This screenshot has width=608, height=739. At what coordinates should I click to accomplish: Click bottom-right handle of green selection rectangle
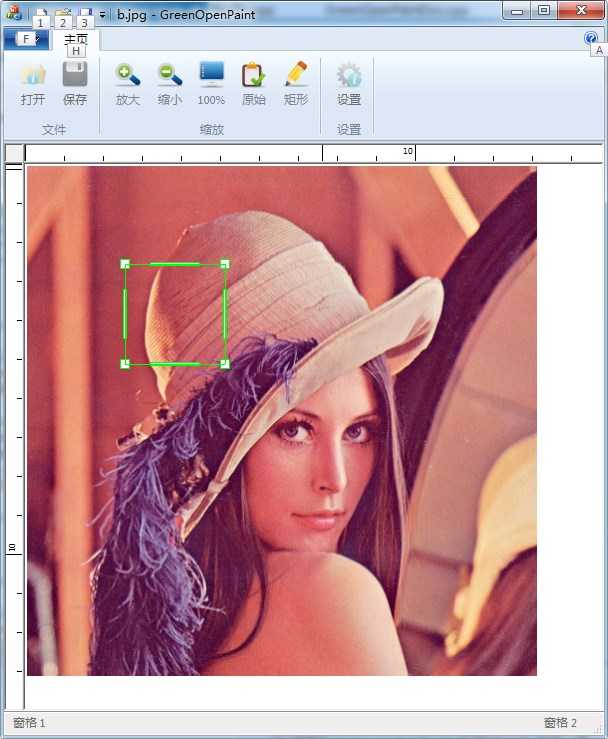pyautogui.click(x=225, y=363)
